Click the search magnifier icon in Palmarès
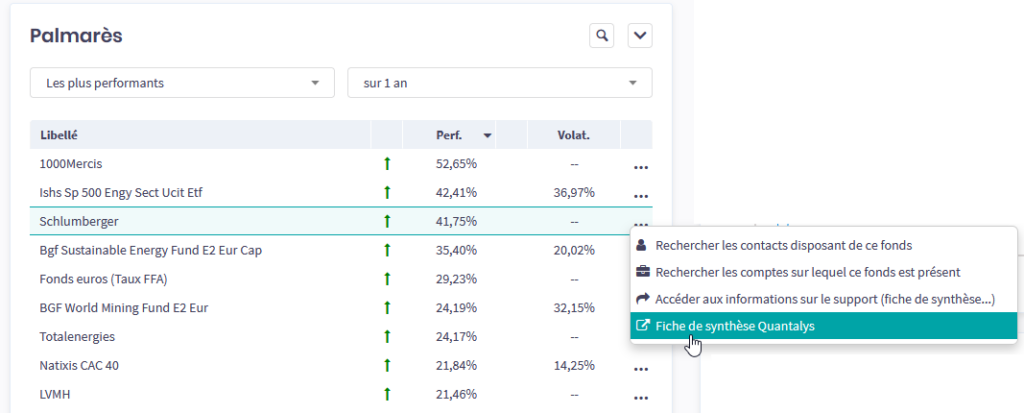1024x413 pixels. tap(601, 36)
